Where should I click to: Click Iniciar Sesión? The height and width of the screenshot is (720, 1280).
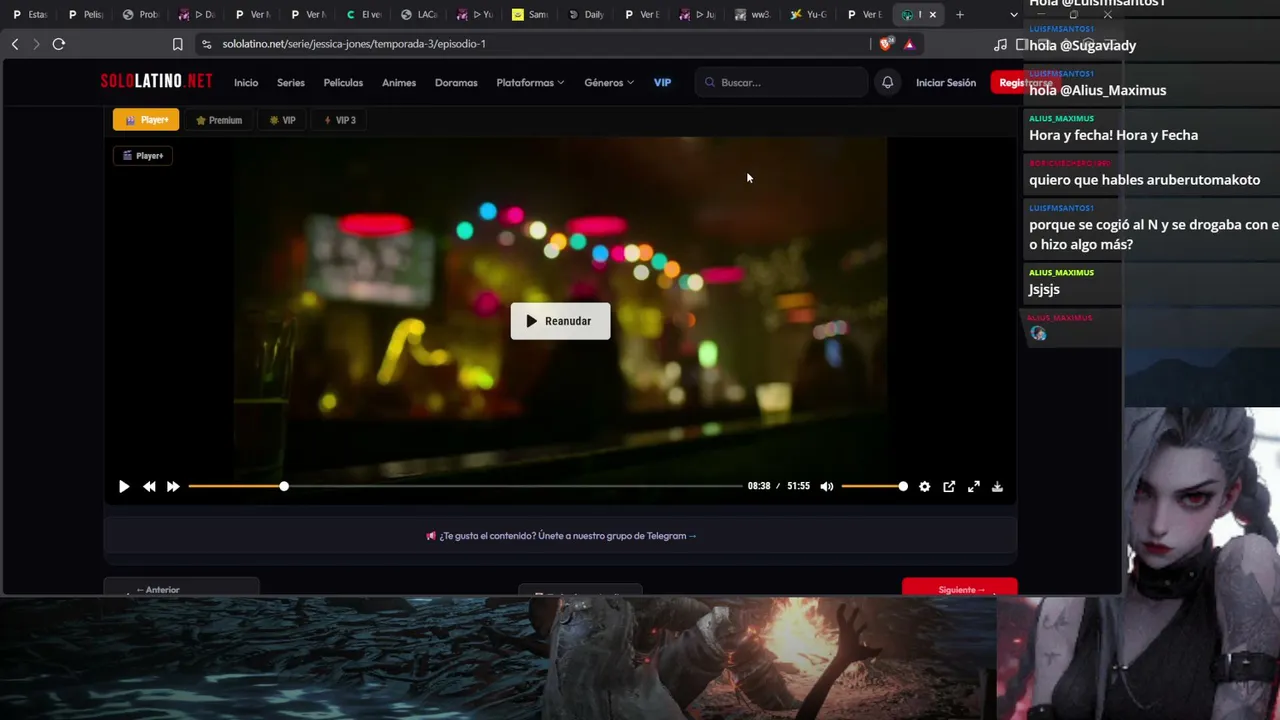click(x=946, y=83)
